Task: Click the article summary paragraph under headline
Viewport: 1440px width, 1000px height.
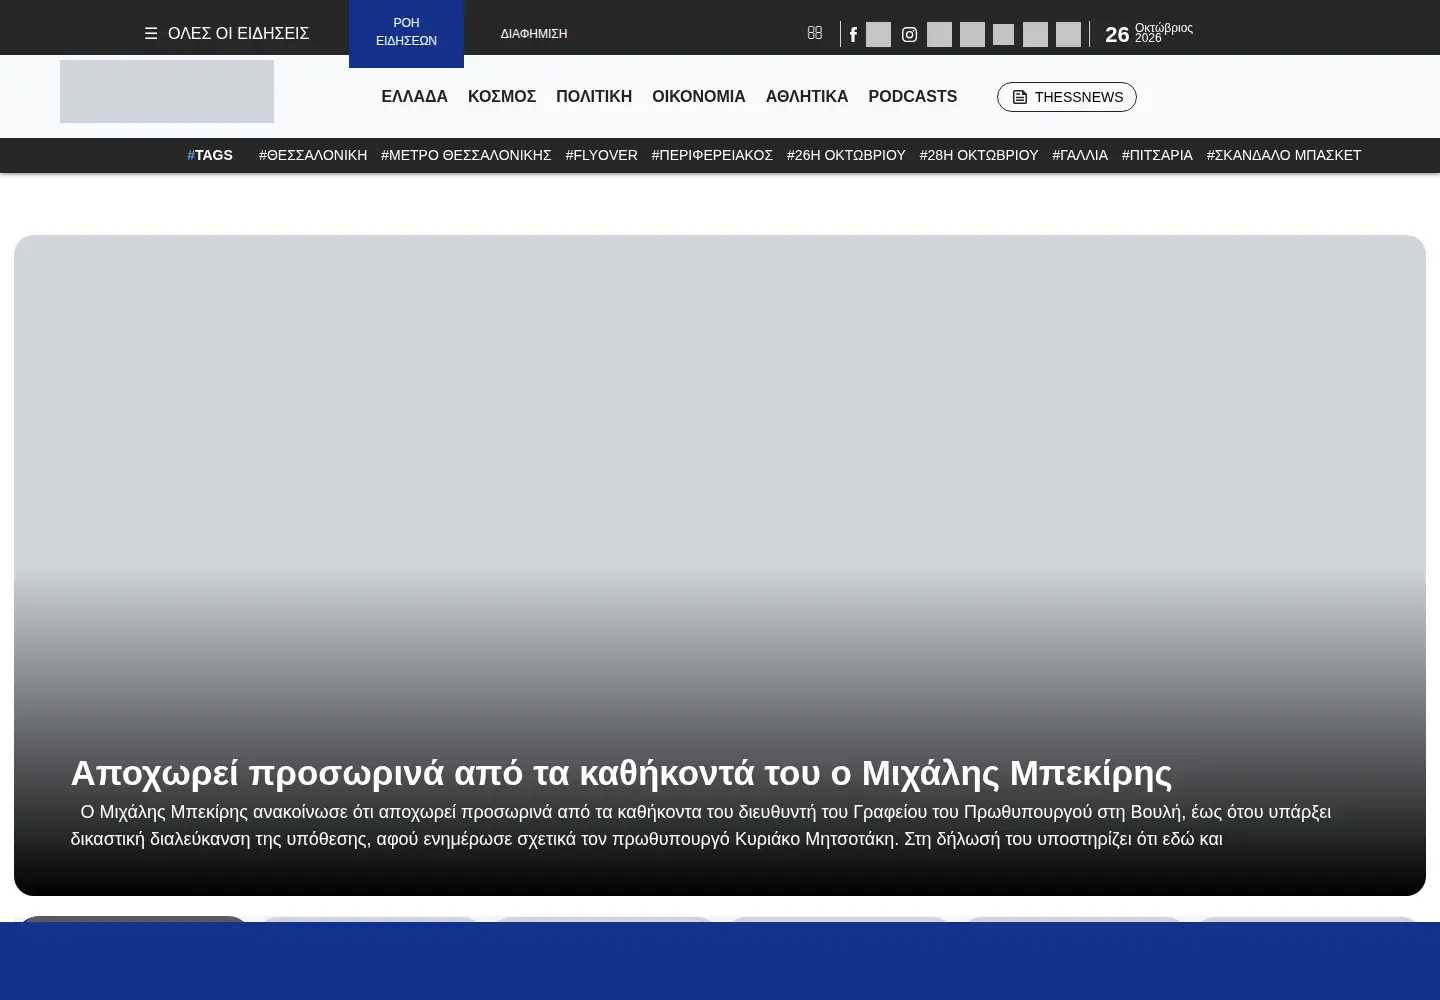Action: [x=700, y=825]
